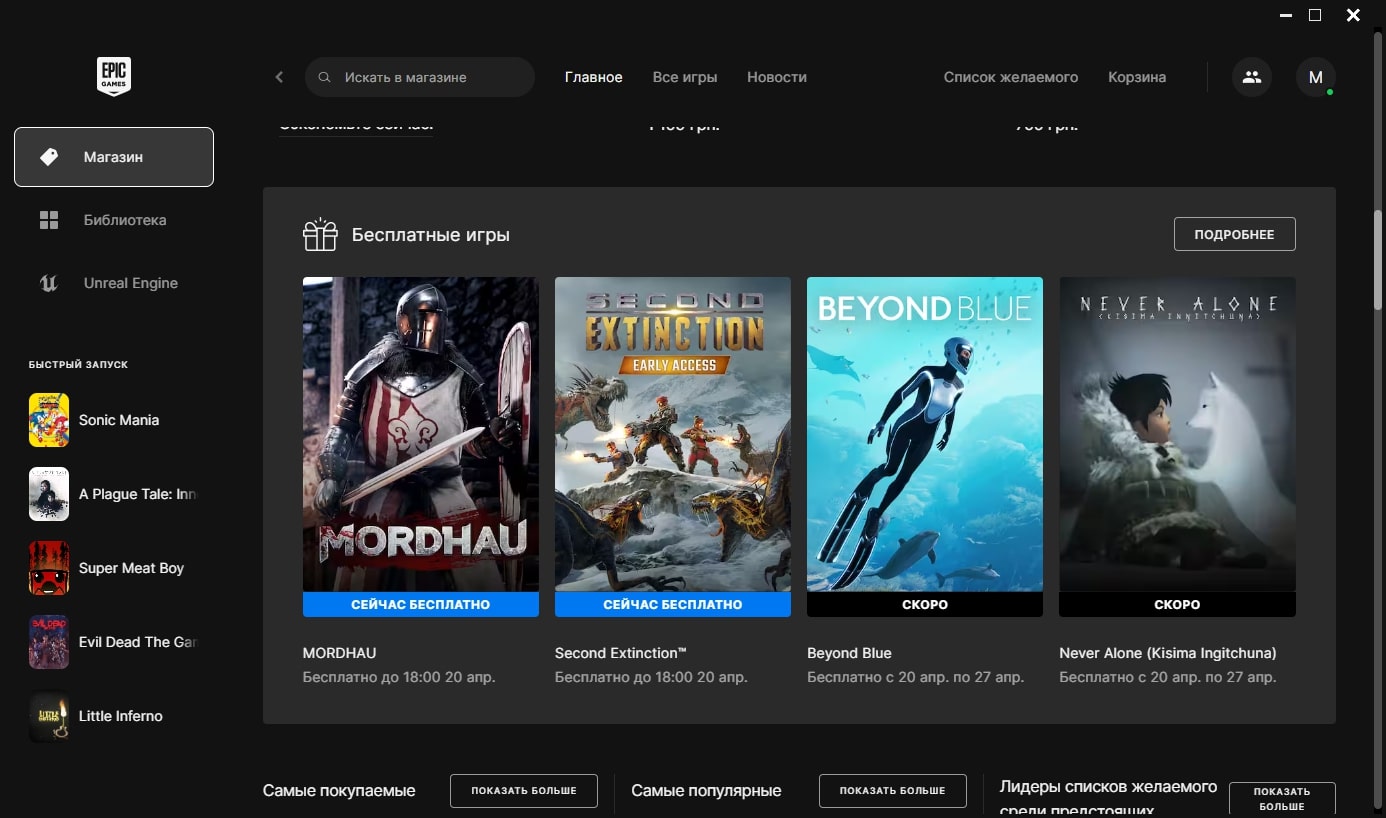
Task: Open the profile avatar M menu
Action: pyautogui.click(x=1316, y=77)
